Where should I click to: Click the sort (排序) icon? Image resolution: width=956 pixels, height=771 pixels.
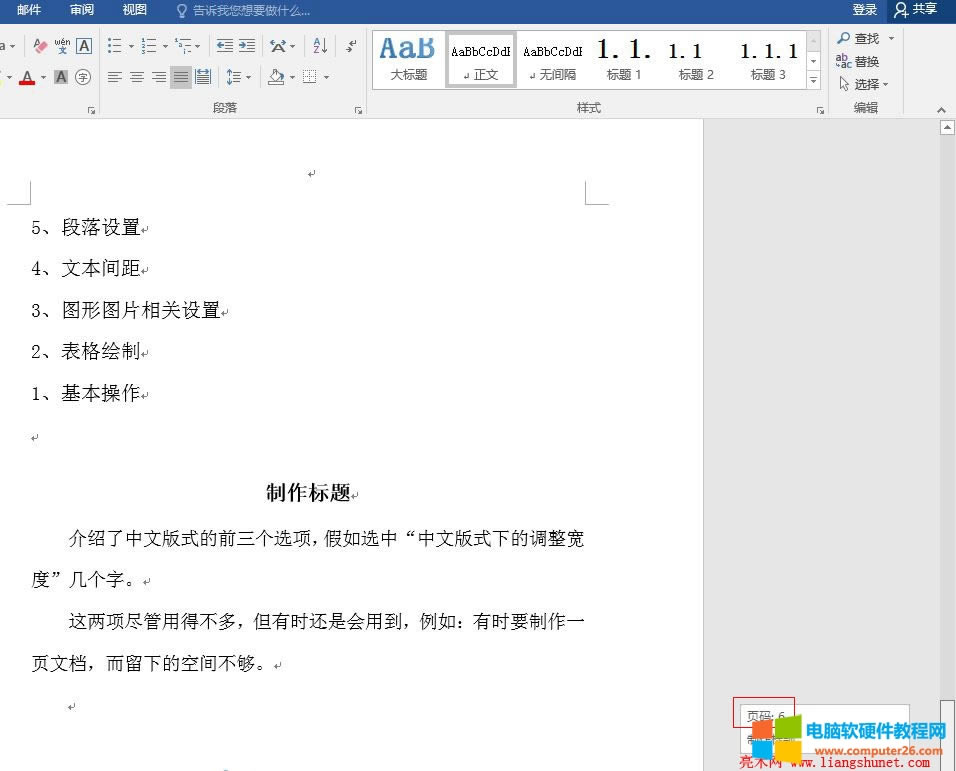tap(320, 47)
